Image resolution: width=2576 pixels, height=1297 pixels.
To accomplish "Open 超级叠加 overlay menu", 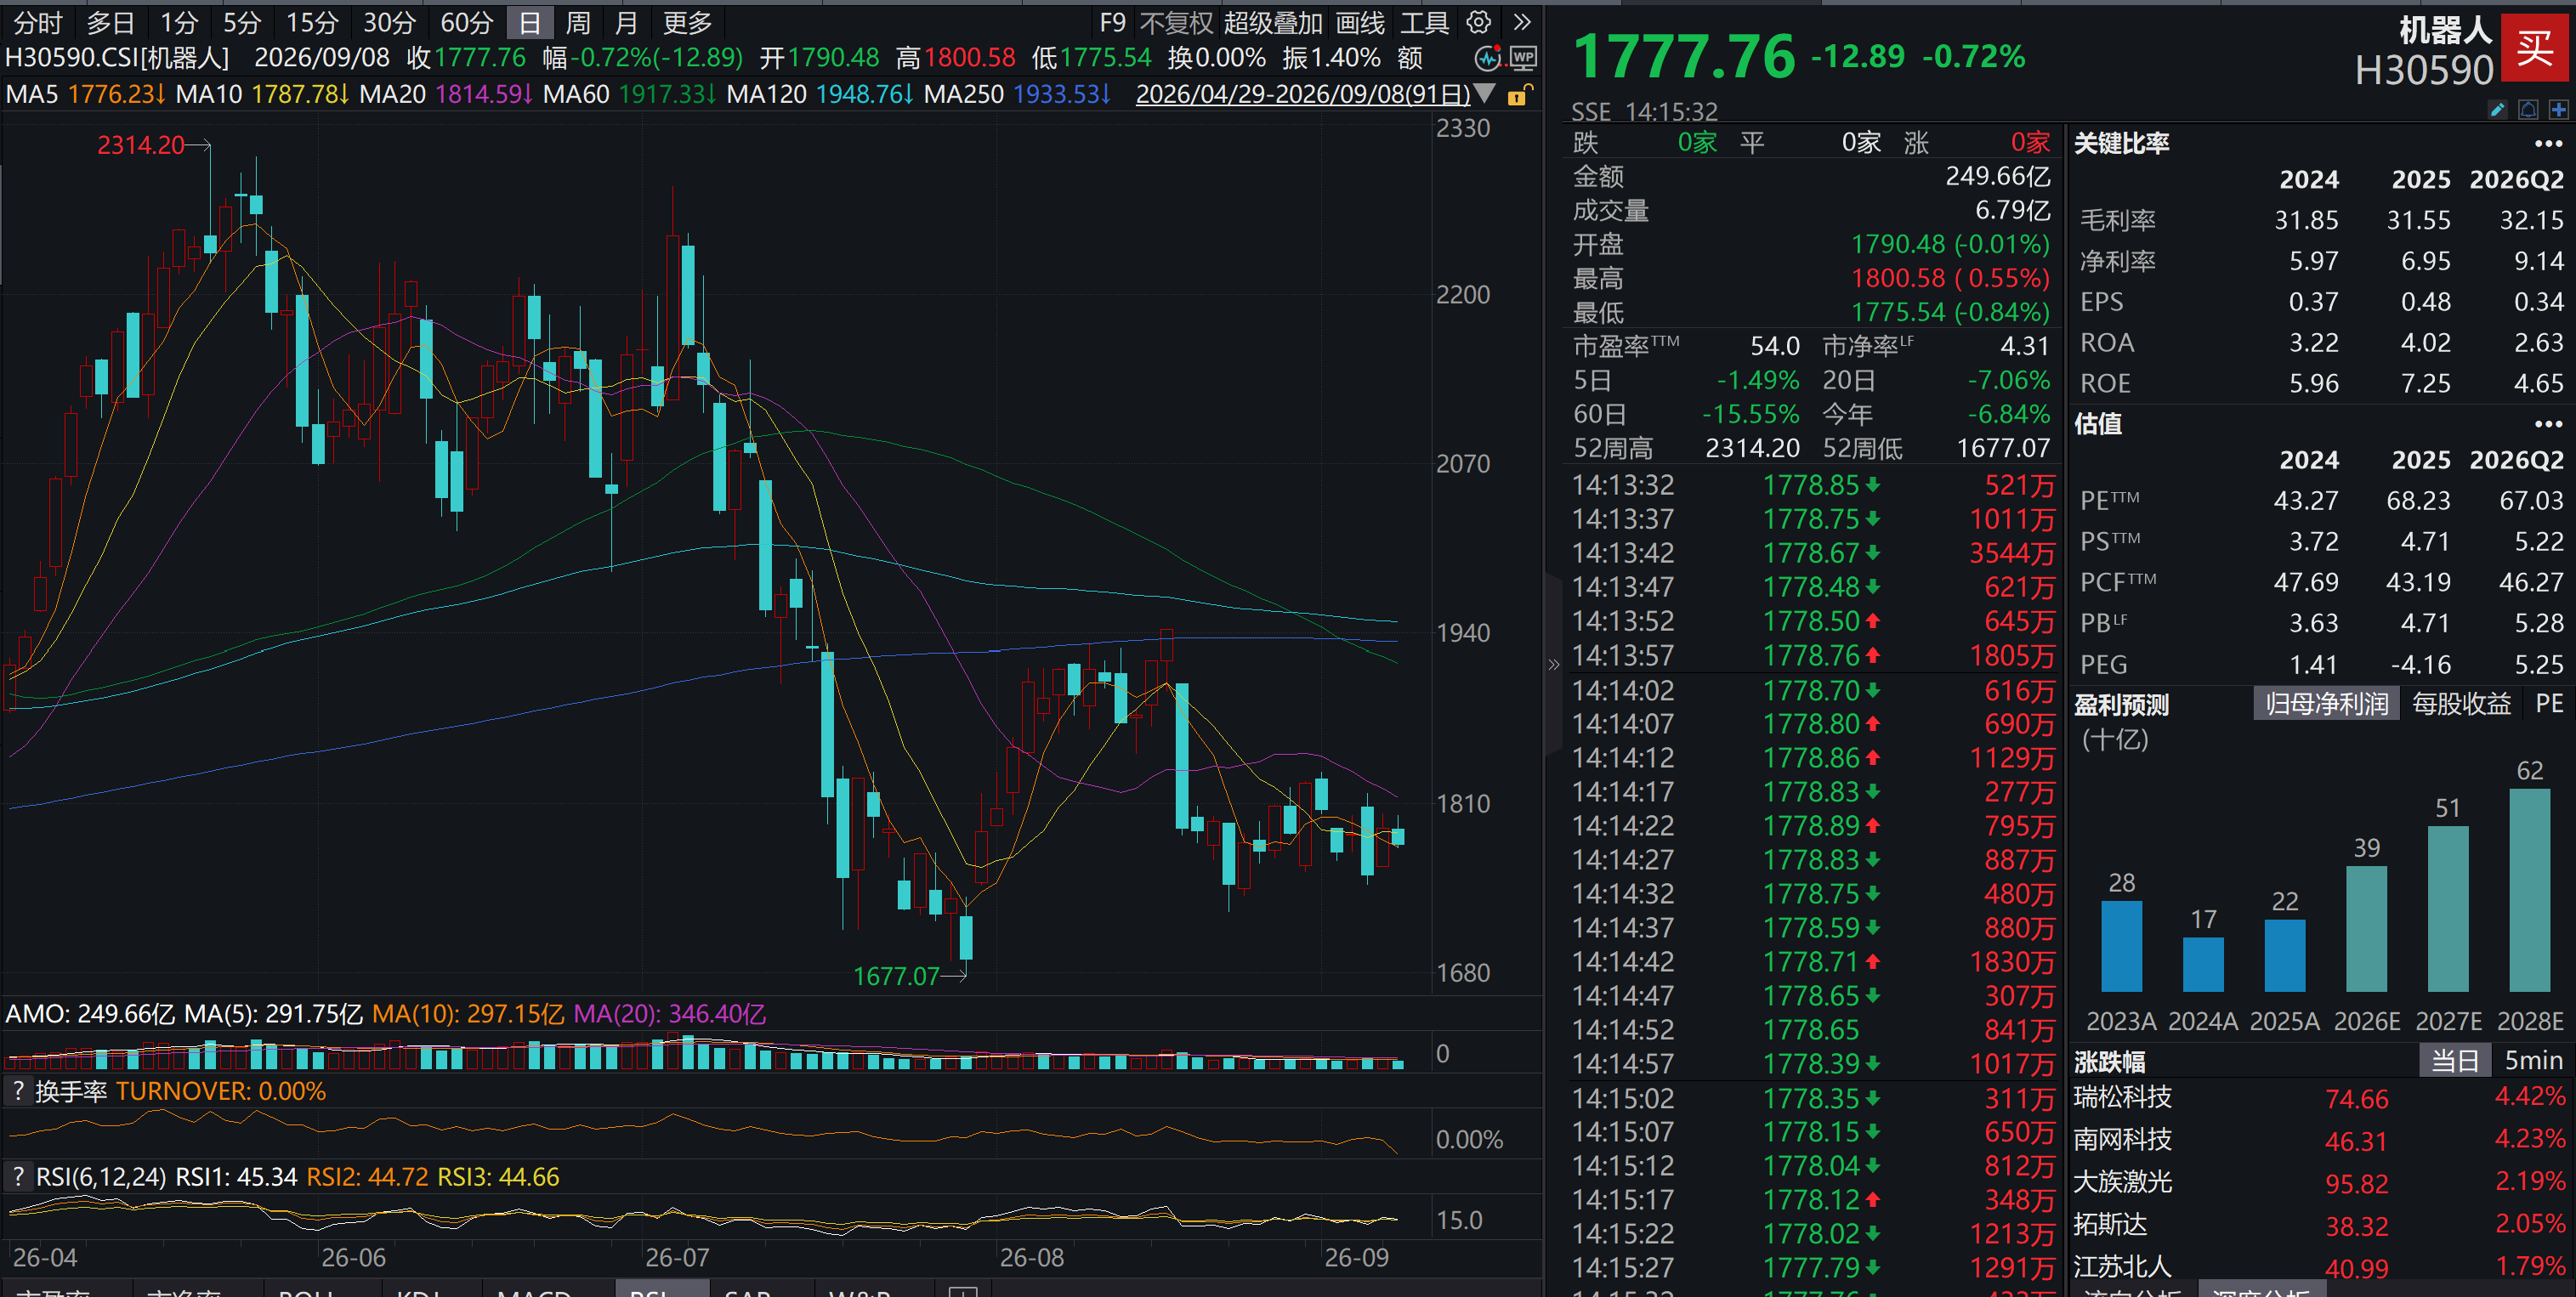I will tap(1273, 22).
